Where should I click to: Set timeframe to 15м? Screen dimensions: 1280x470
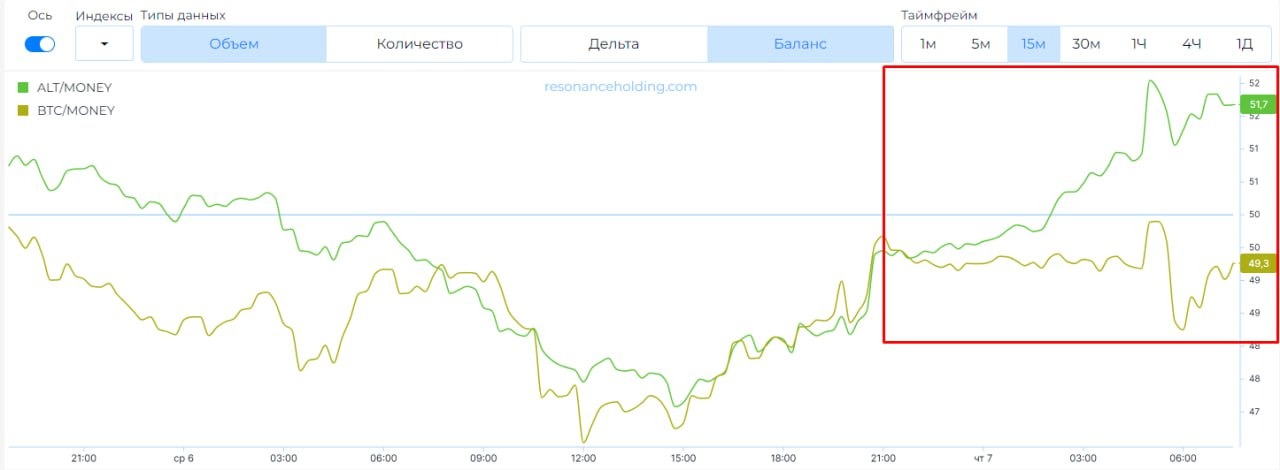click(1033, 44)
